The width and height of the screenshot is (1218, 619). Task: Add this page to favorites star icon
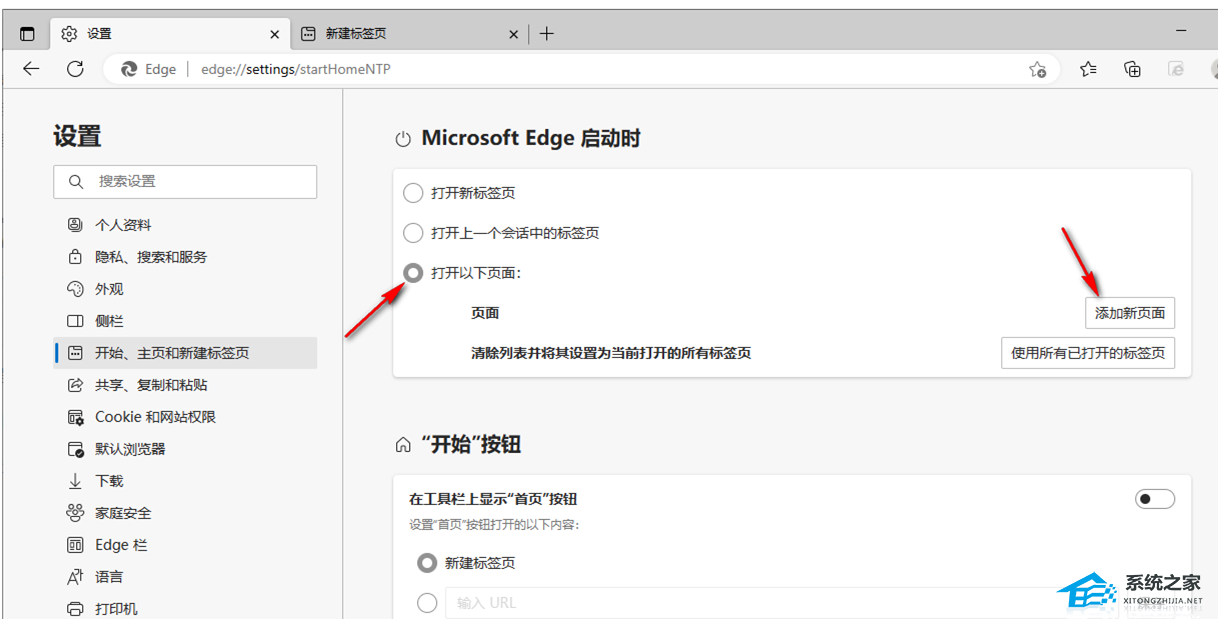coord(1038,69)
